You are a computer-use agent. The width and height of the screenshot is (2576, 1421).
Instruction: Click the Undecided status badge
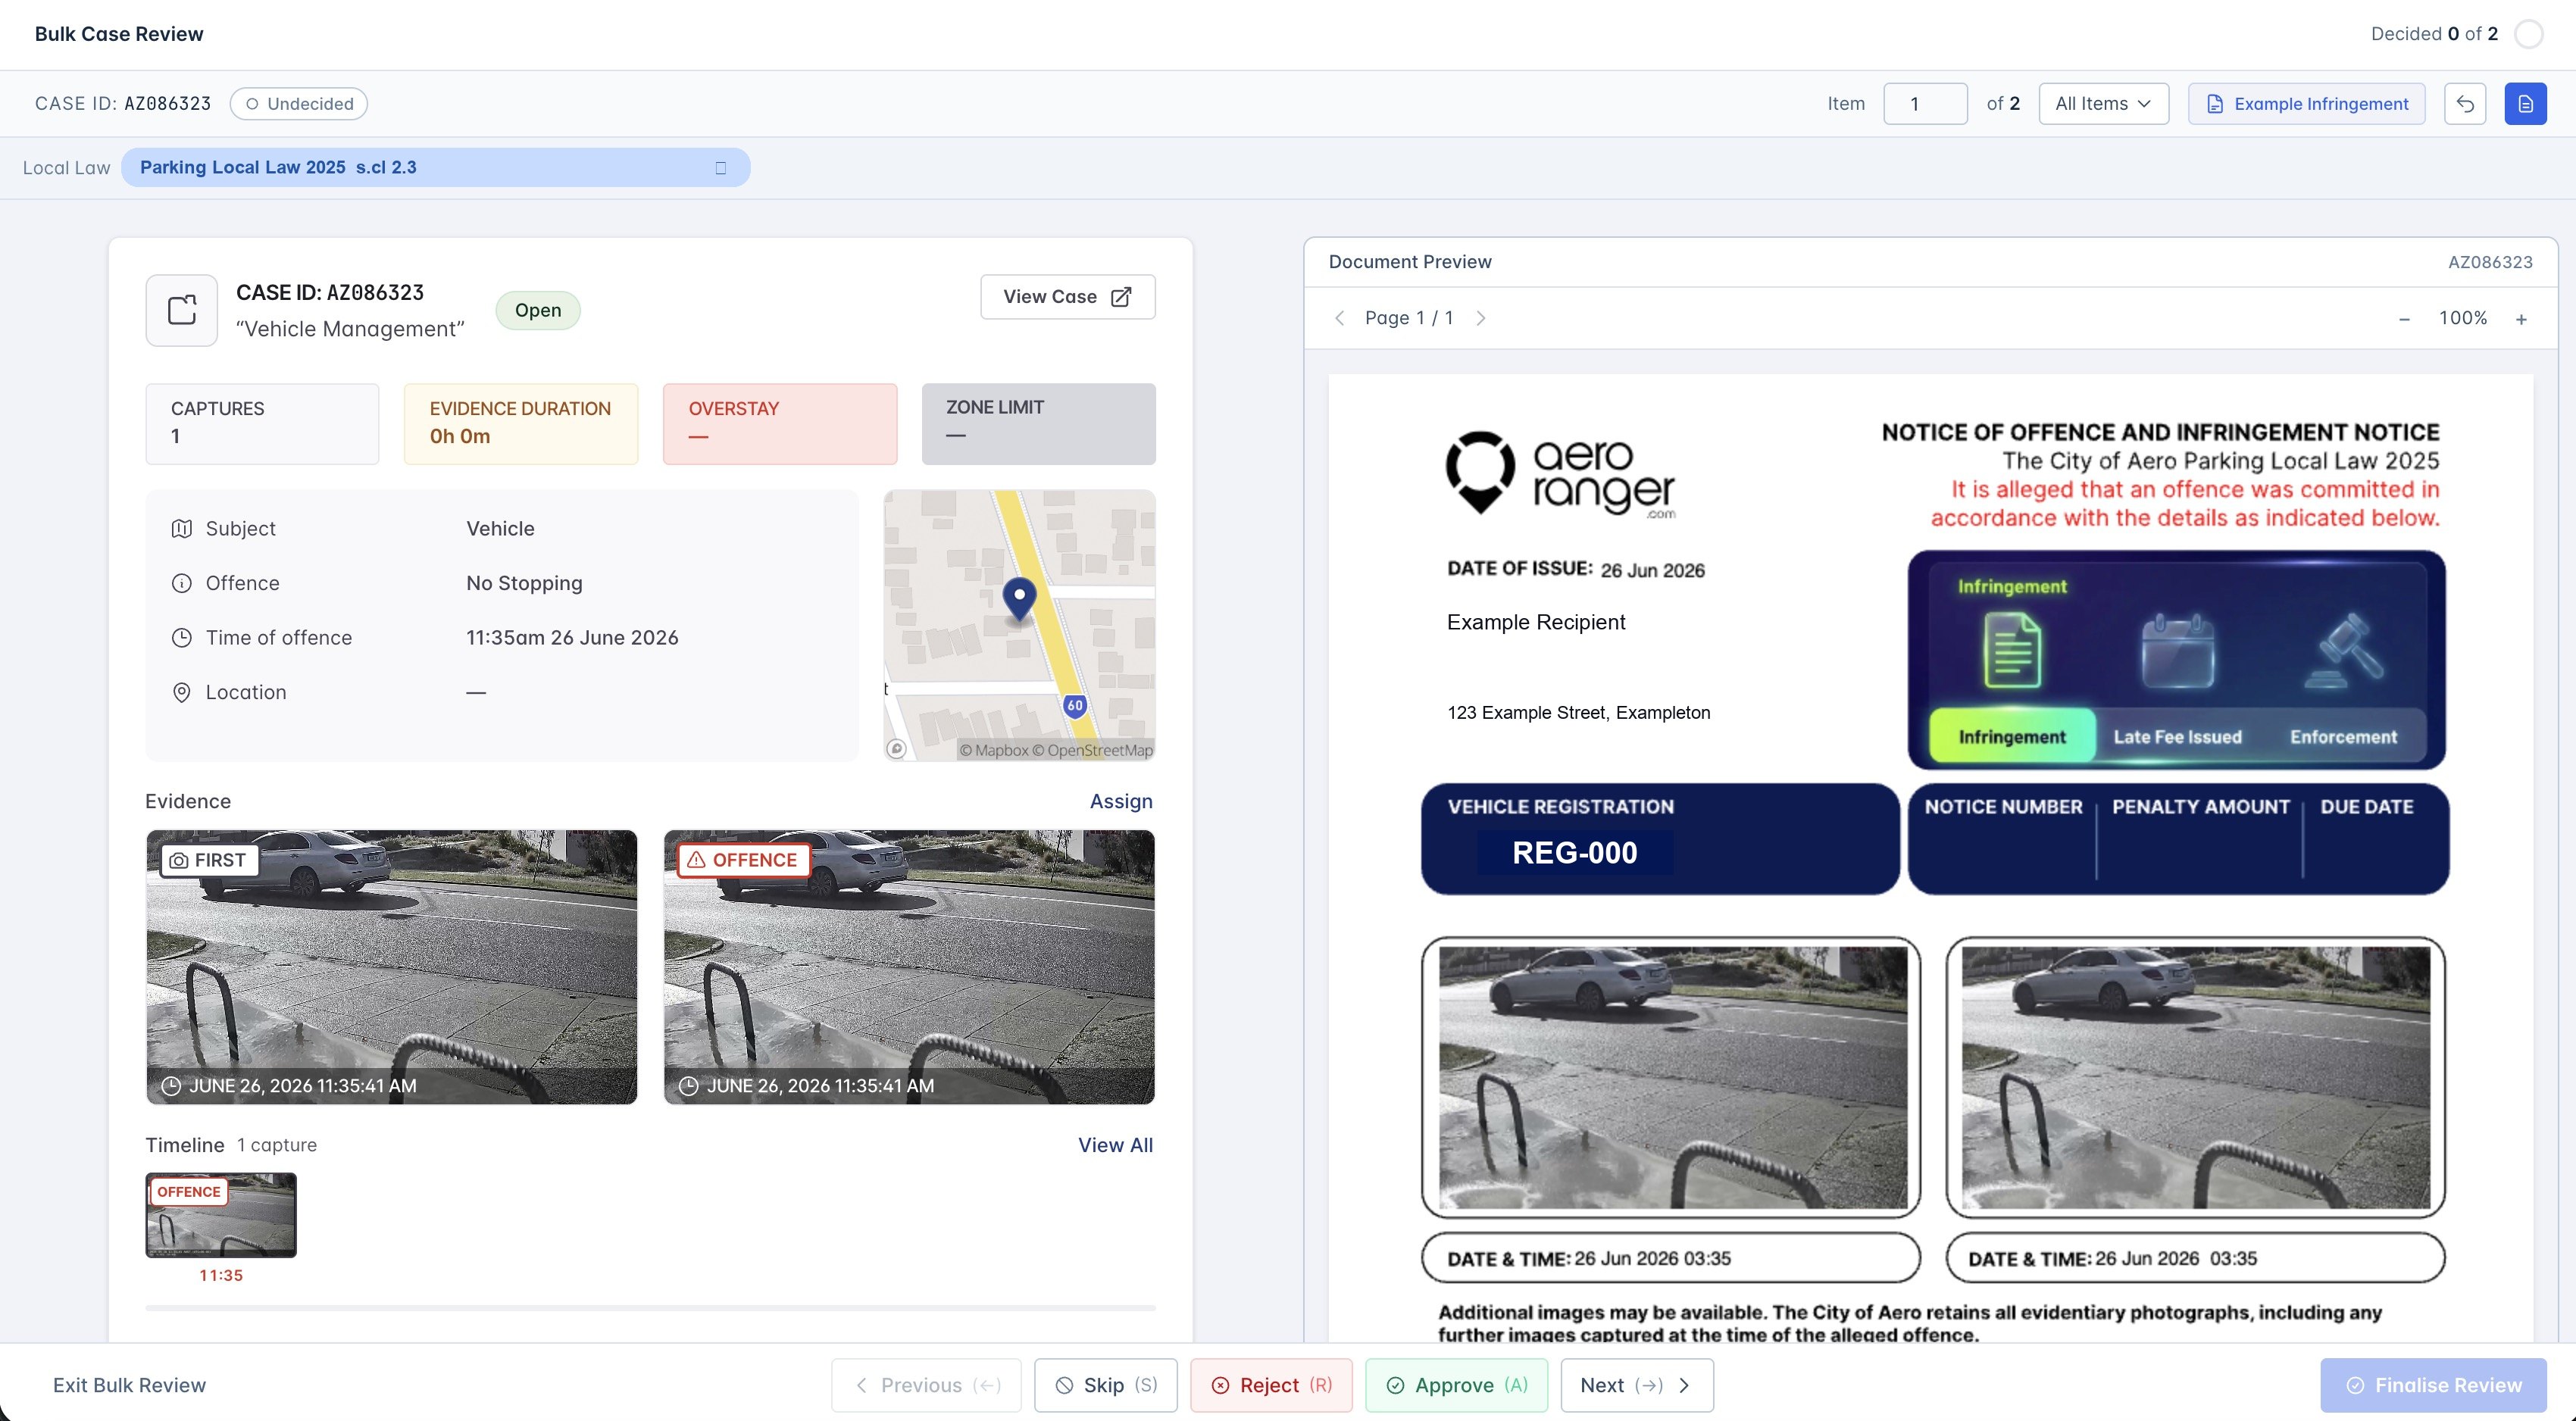299,104
